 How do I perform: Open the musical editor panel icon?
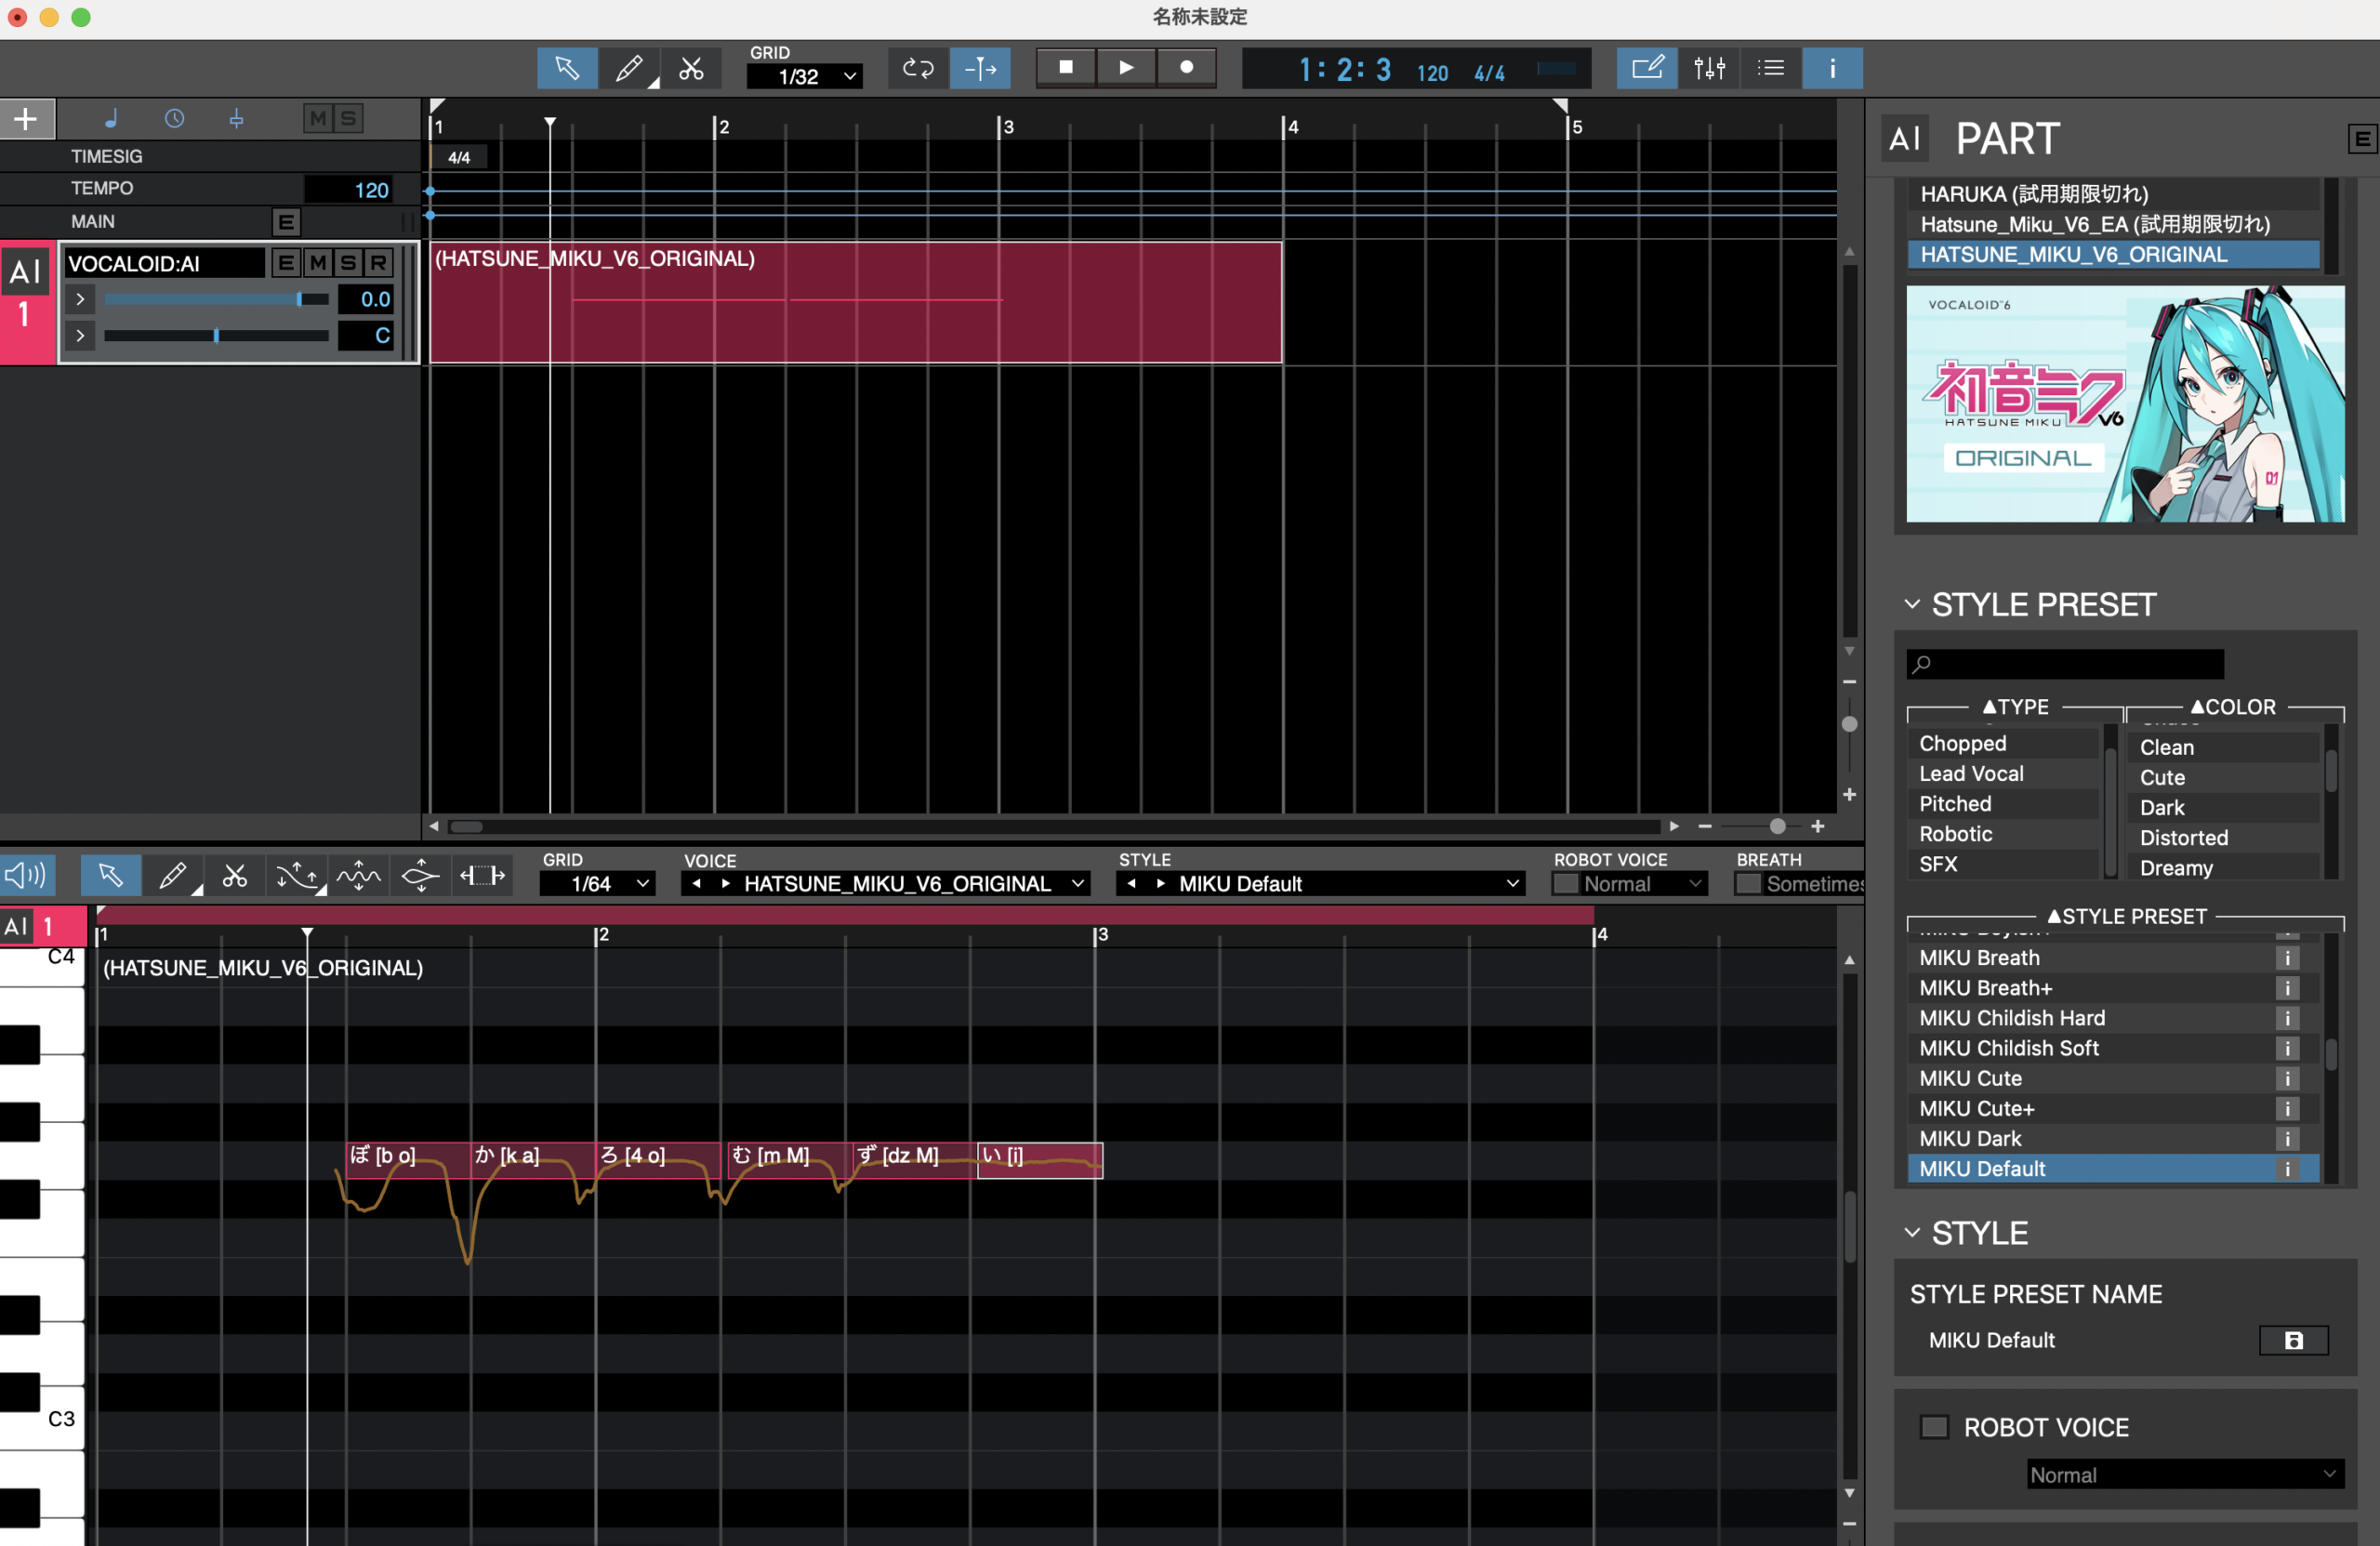(1647, 68)
